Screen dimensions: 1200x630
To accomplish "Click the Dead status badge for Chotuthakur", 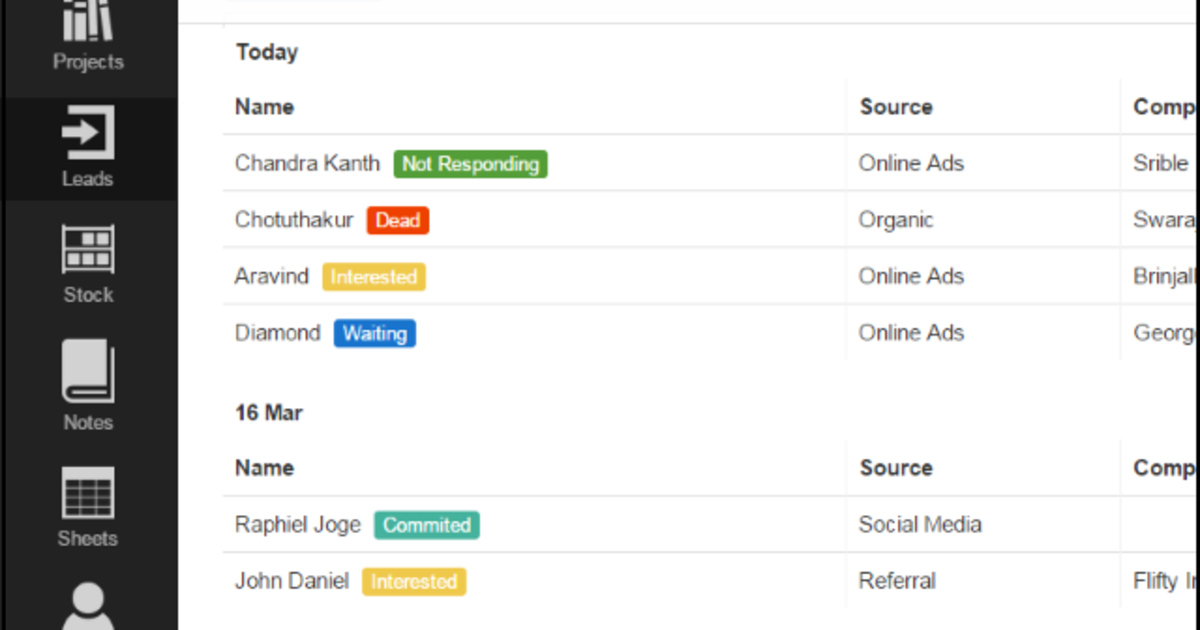I will [397, 220].
